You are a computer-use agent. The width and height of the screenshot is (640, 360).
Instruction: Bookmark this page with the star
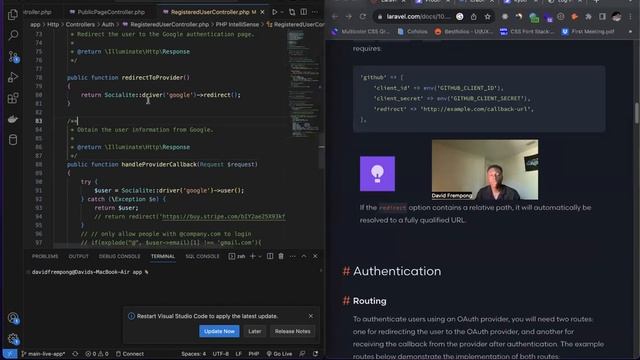(487, 17)
